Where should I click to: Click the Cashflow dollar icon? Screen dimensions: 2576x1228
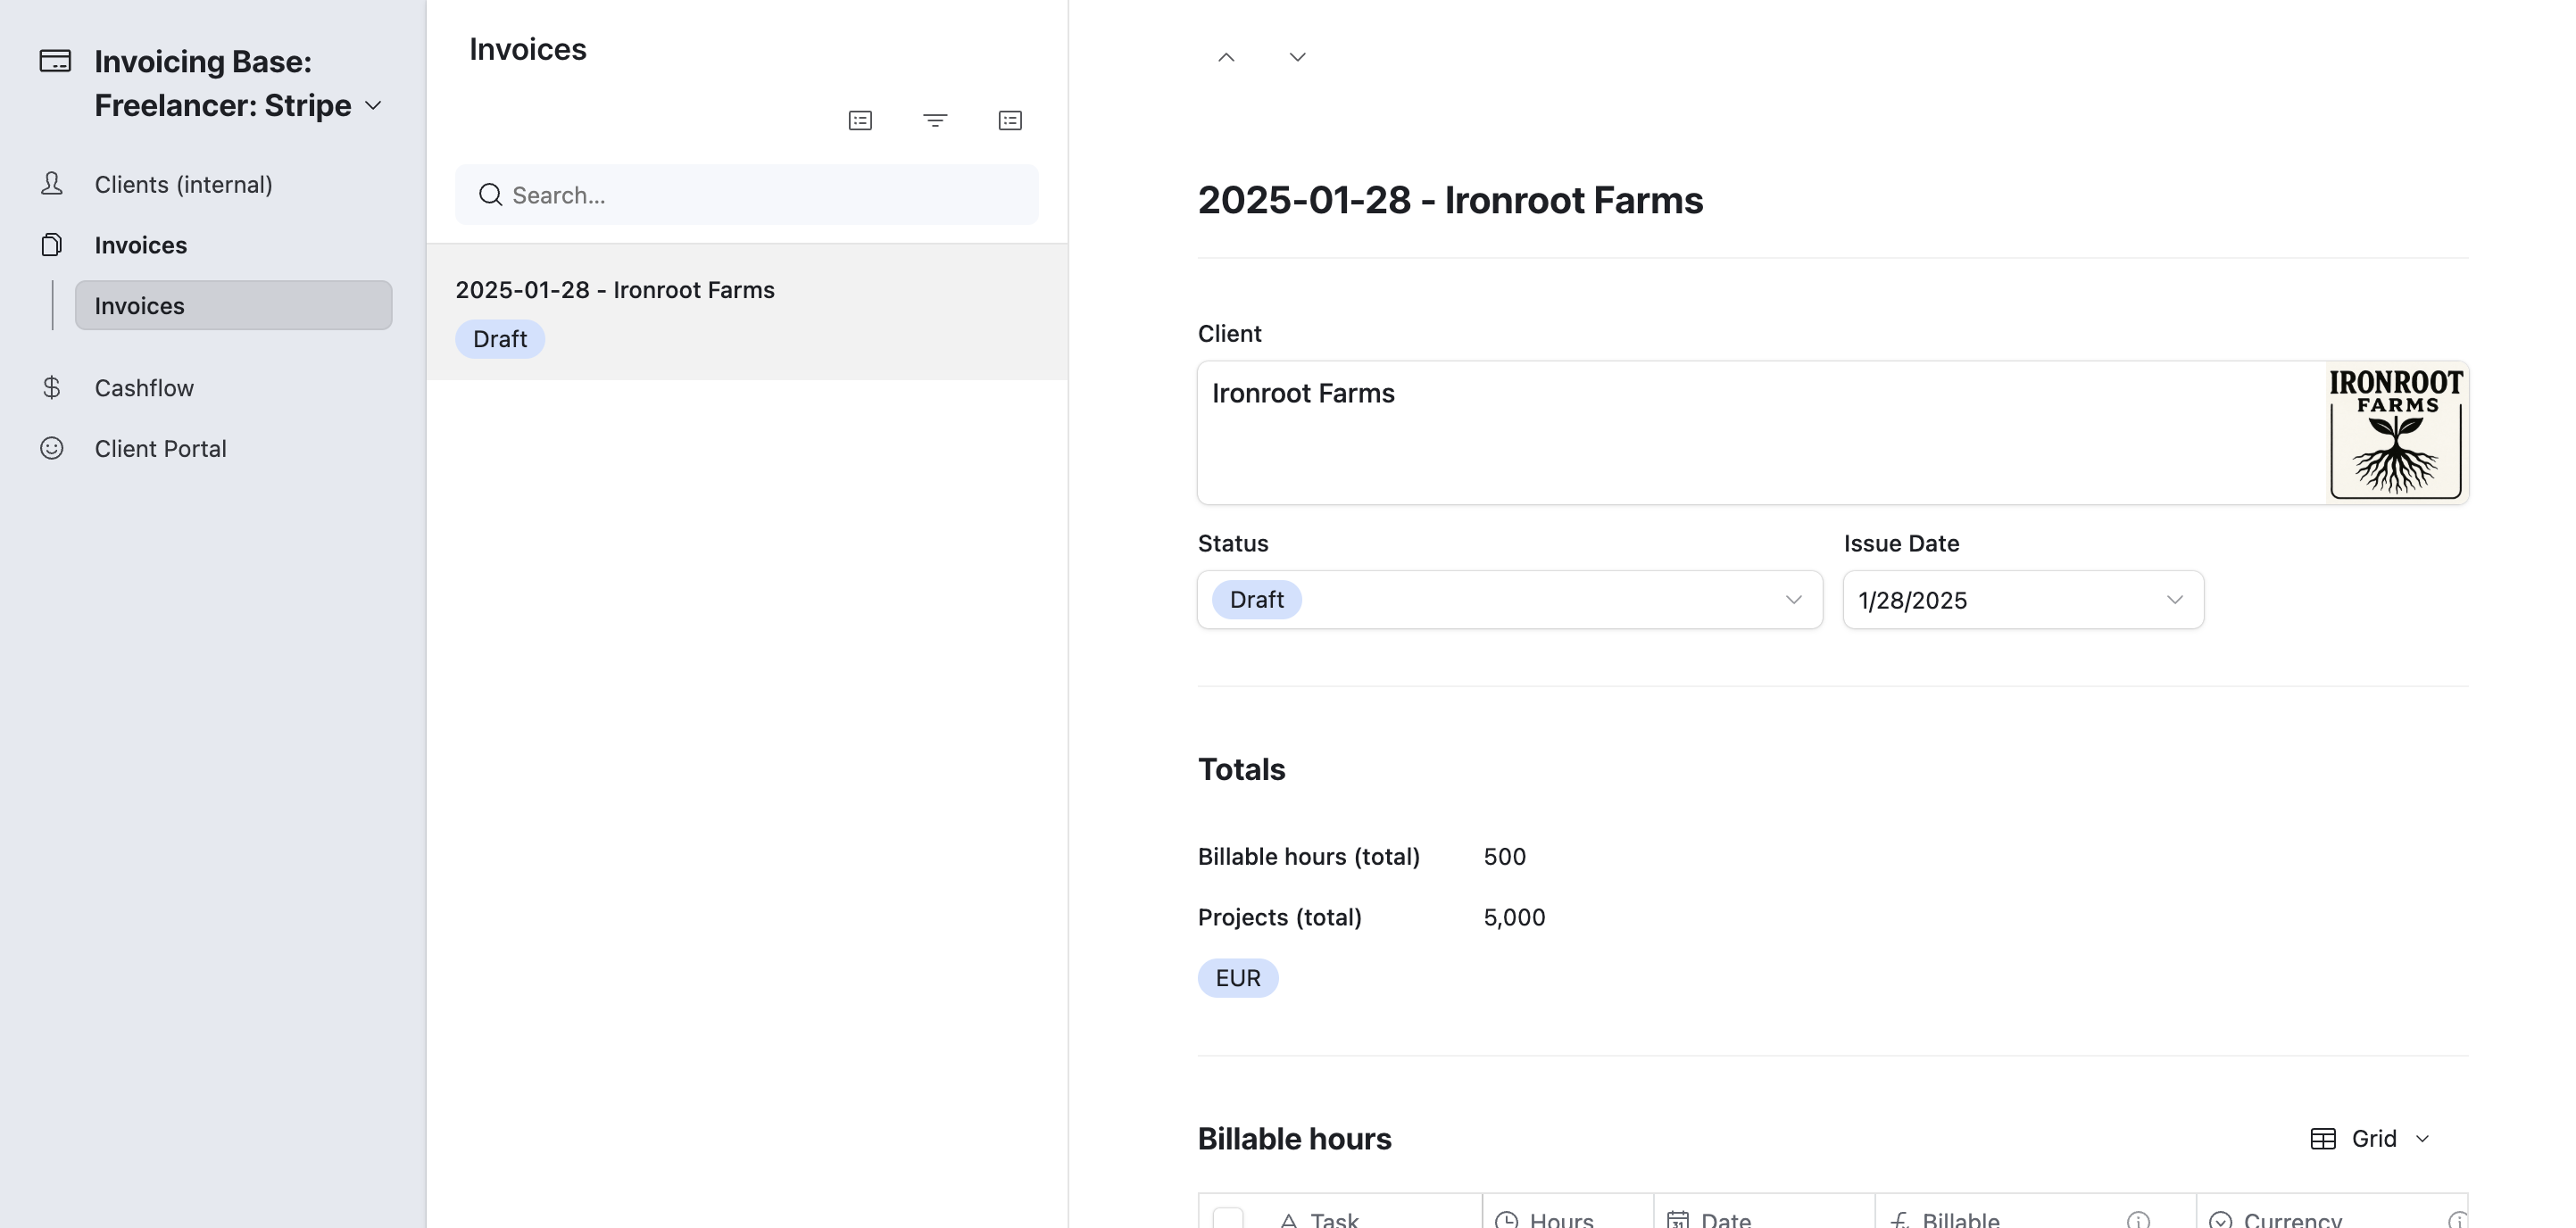click(52, 388)
